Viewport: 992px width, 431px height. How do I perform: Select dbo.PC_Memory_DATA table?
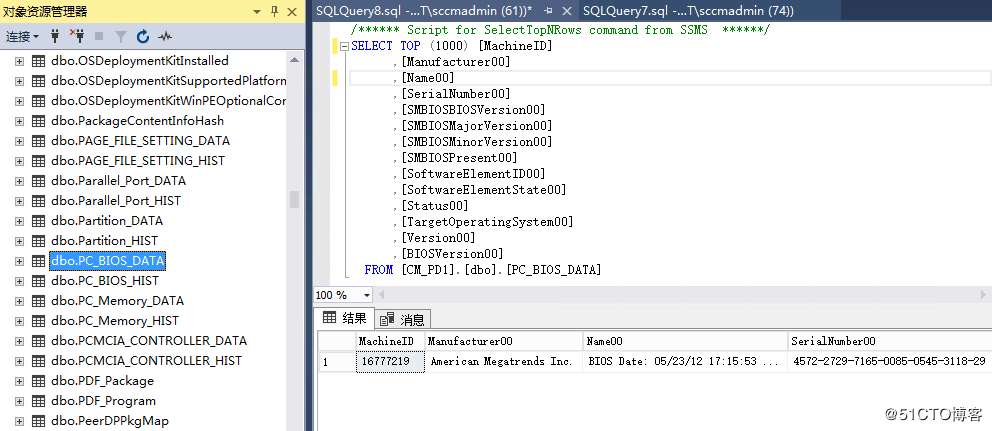point(118,301)
